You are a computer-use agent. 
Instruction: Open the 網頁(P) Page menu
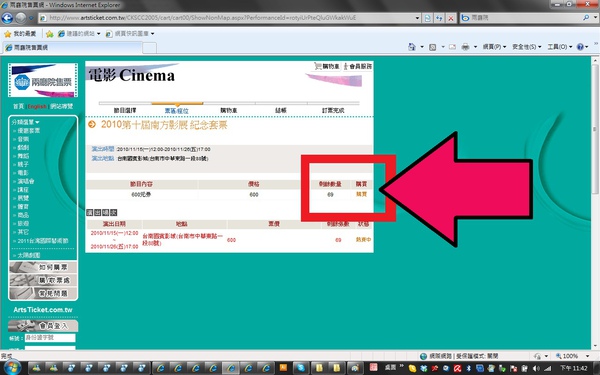tap(494, 47)
